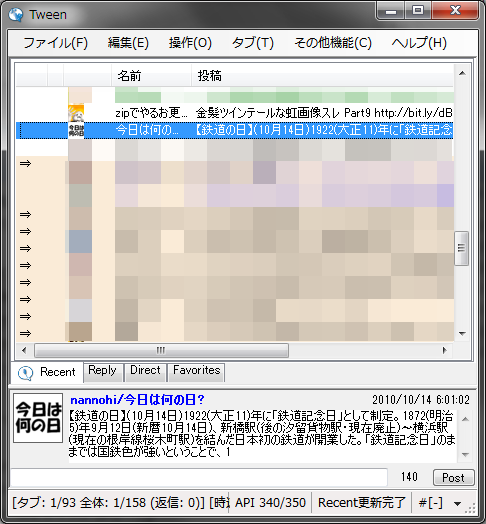Click the tweet list vertical scrollbar thumb
This screenshot has height=524, width=486.
(x=462, y=248)
